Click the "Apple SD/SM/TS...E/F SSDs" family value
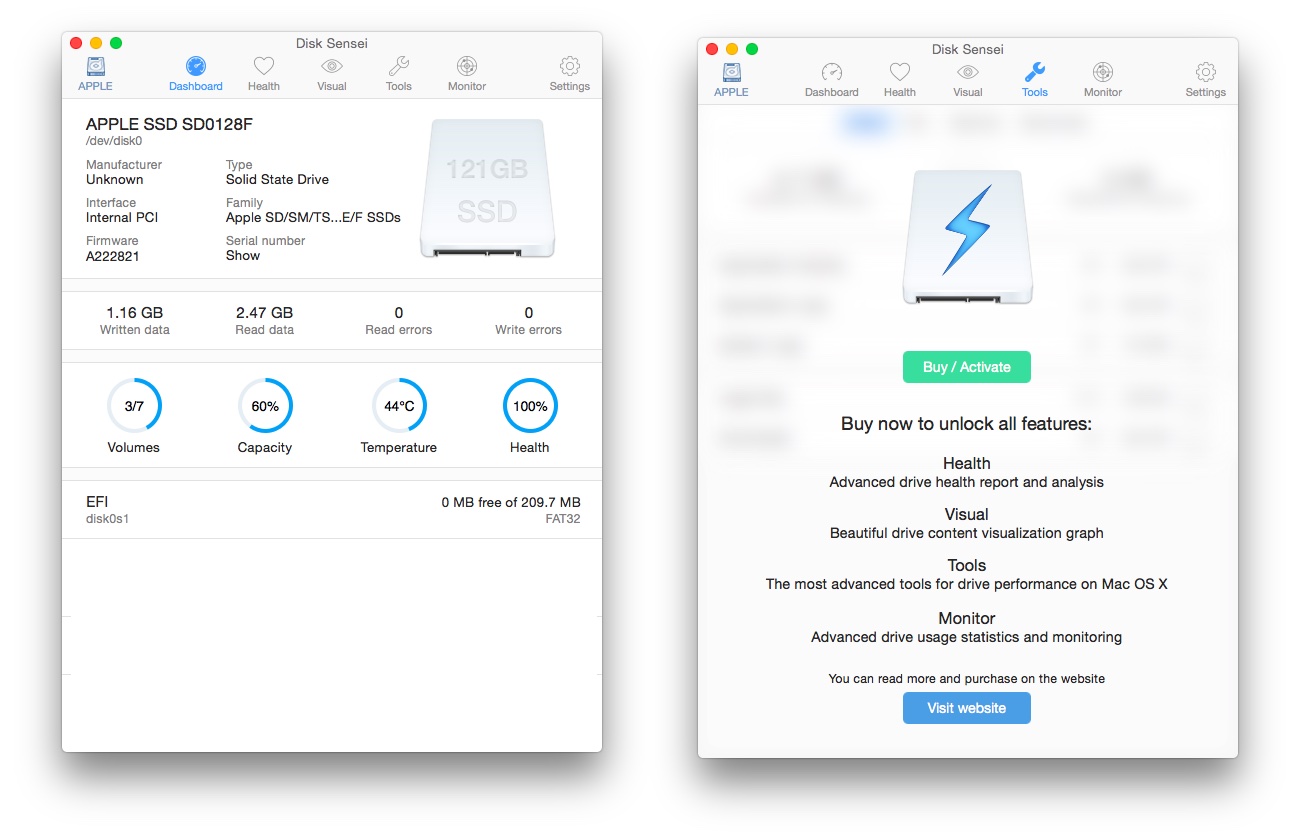The height and width of the screenshot is (832, 1300). [313, 218]
